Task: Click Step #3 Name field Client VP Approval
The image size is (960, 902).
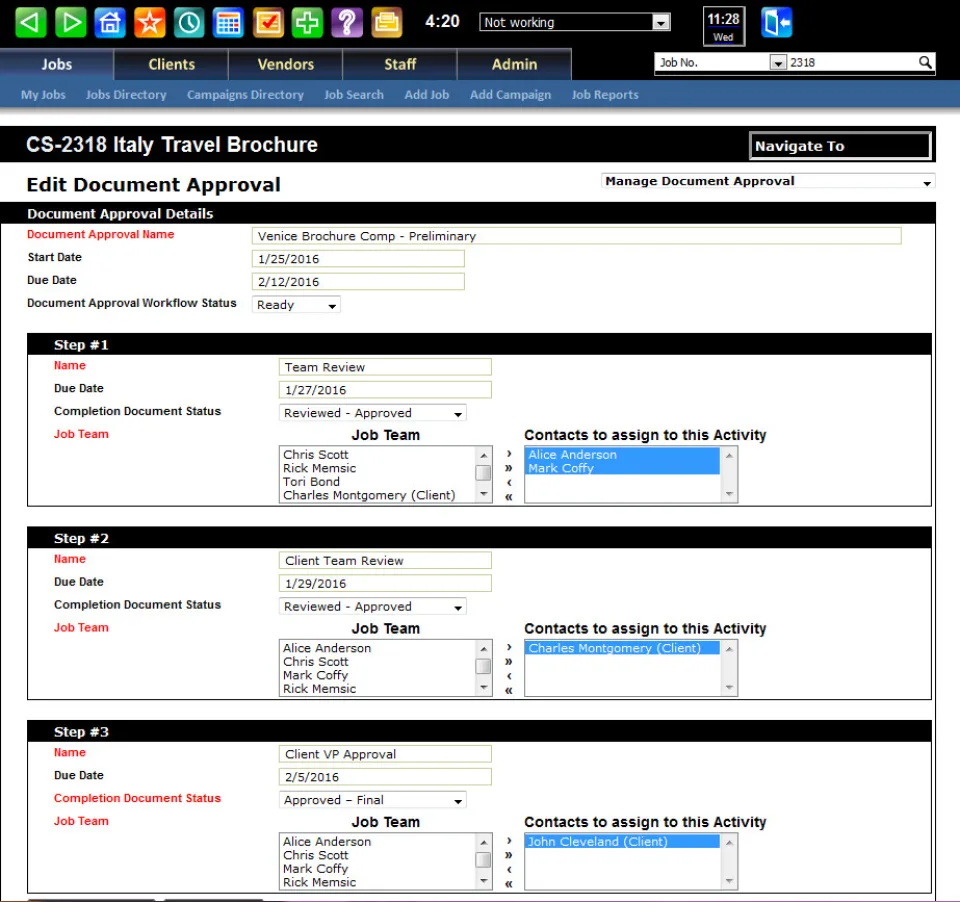Action: click(x=385, y=754)
